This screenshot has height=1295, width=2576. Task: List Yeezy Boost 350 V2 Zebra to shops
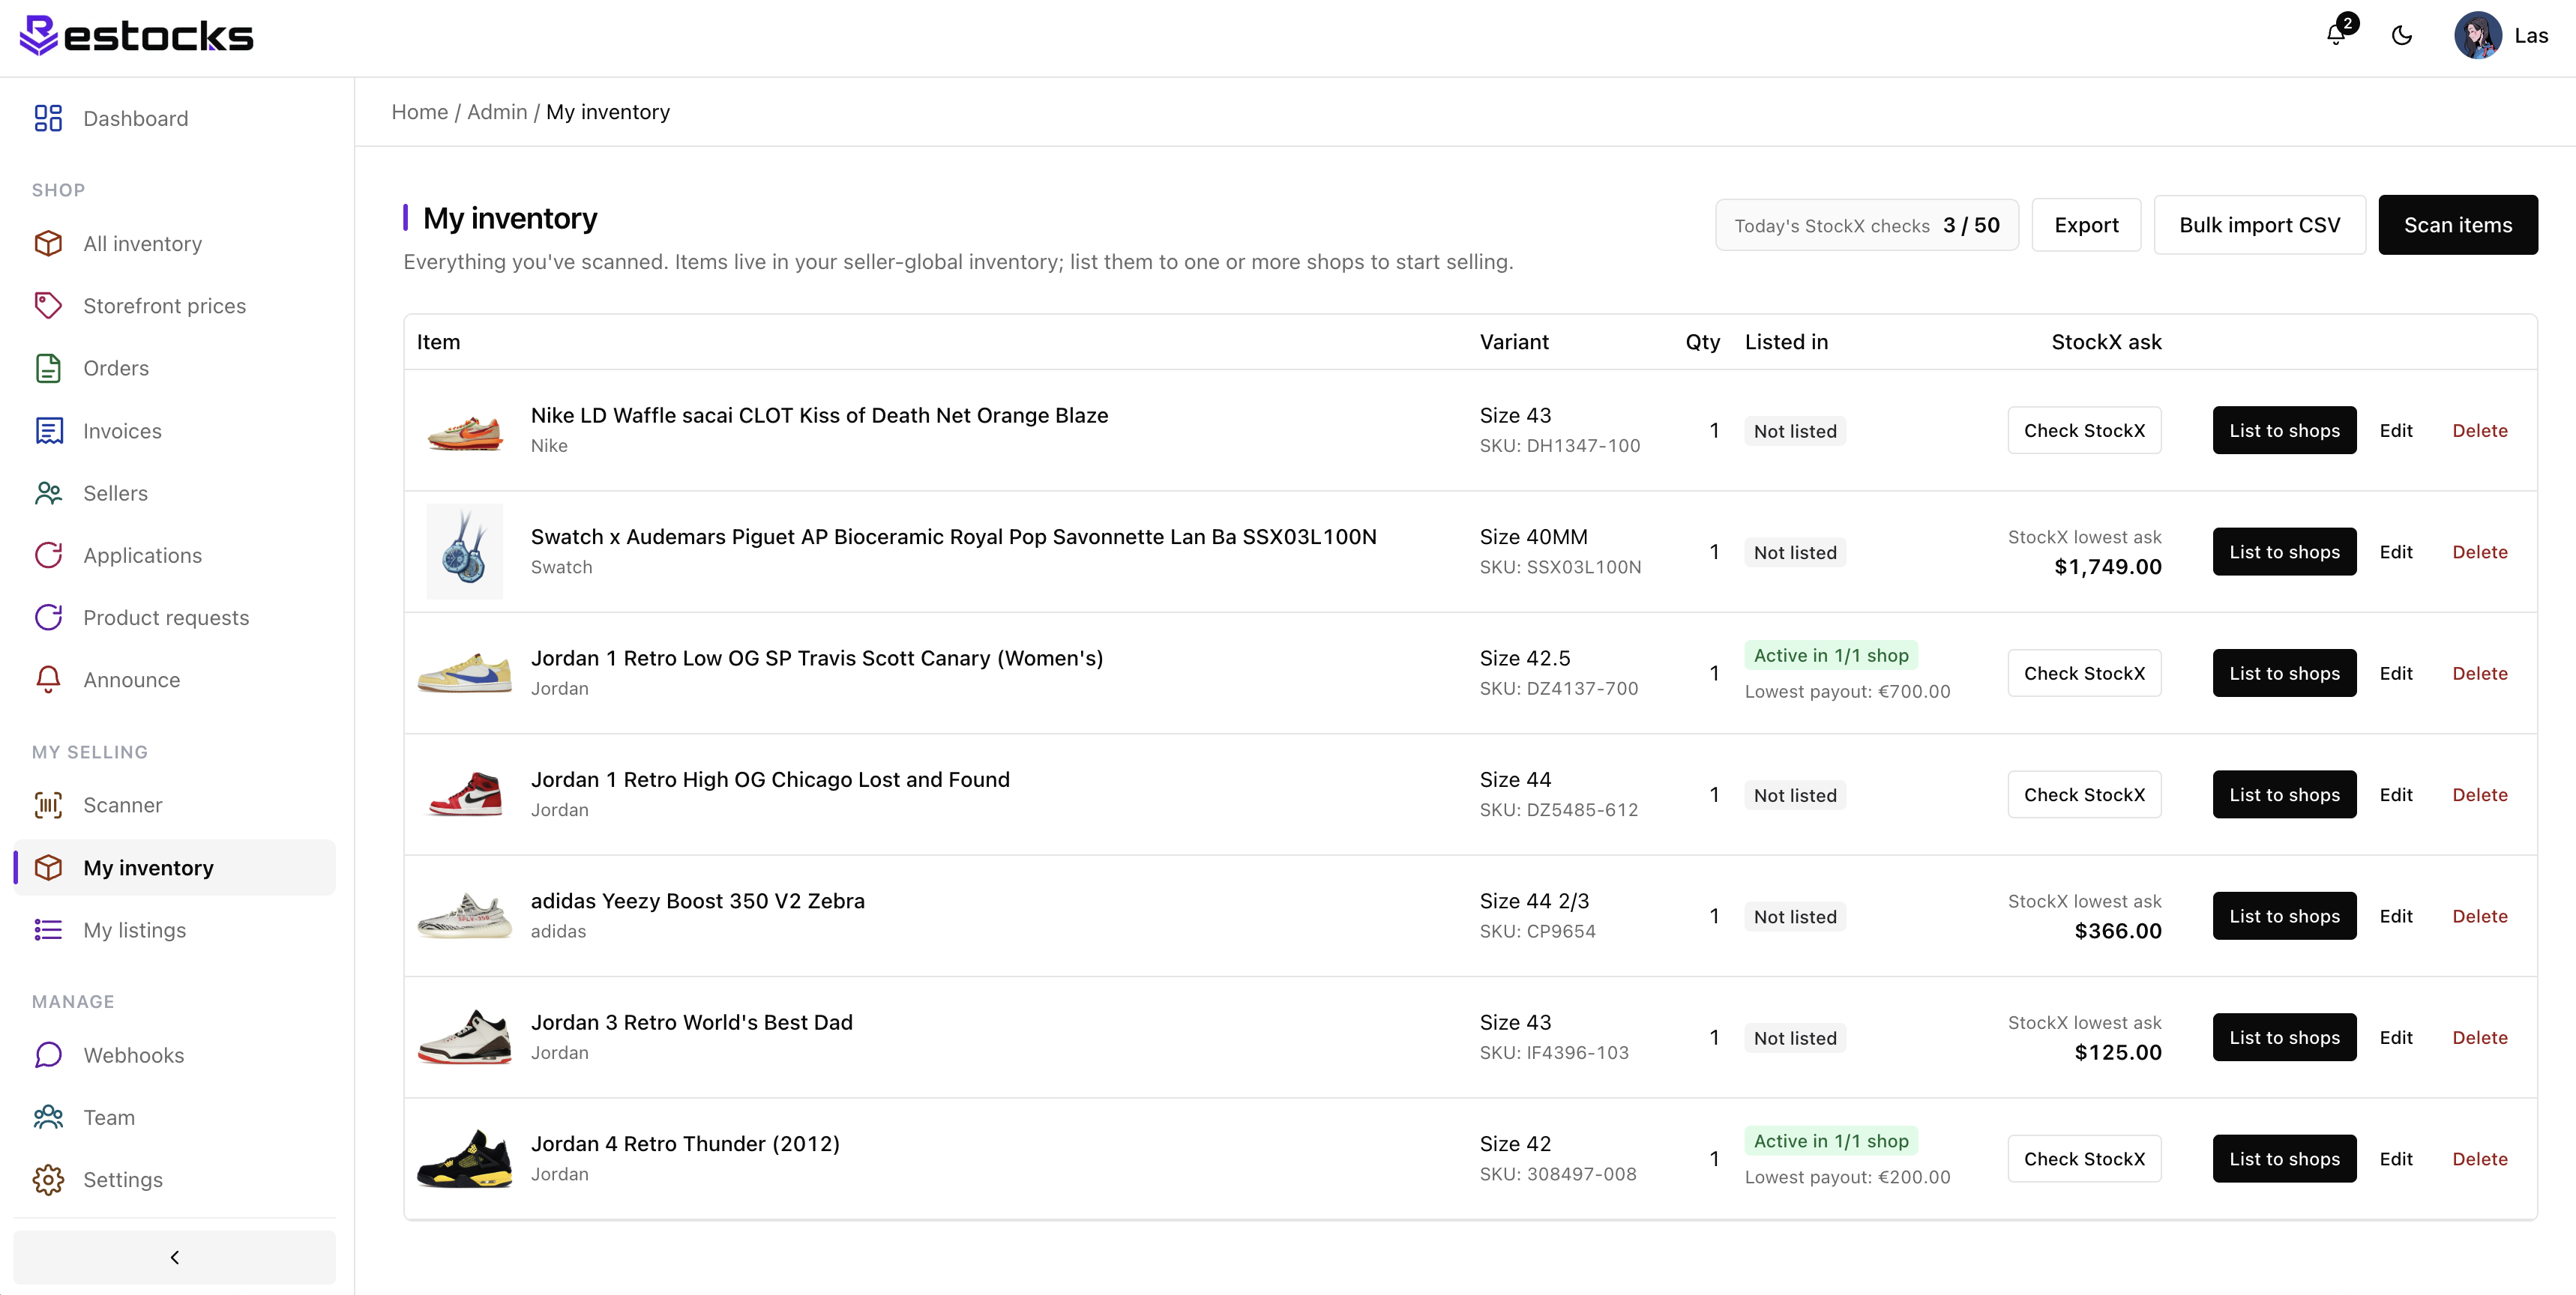click(2284, 916)
